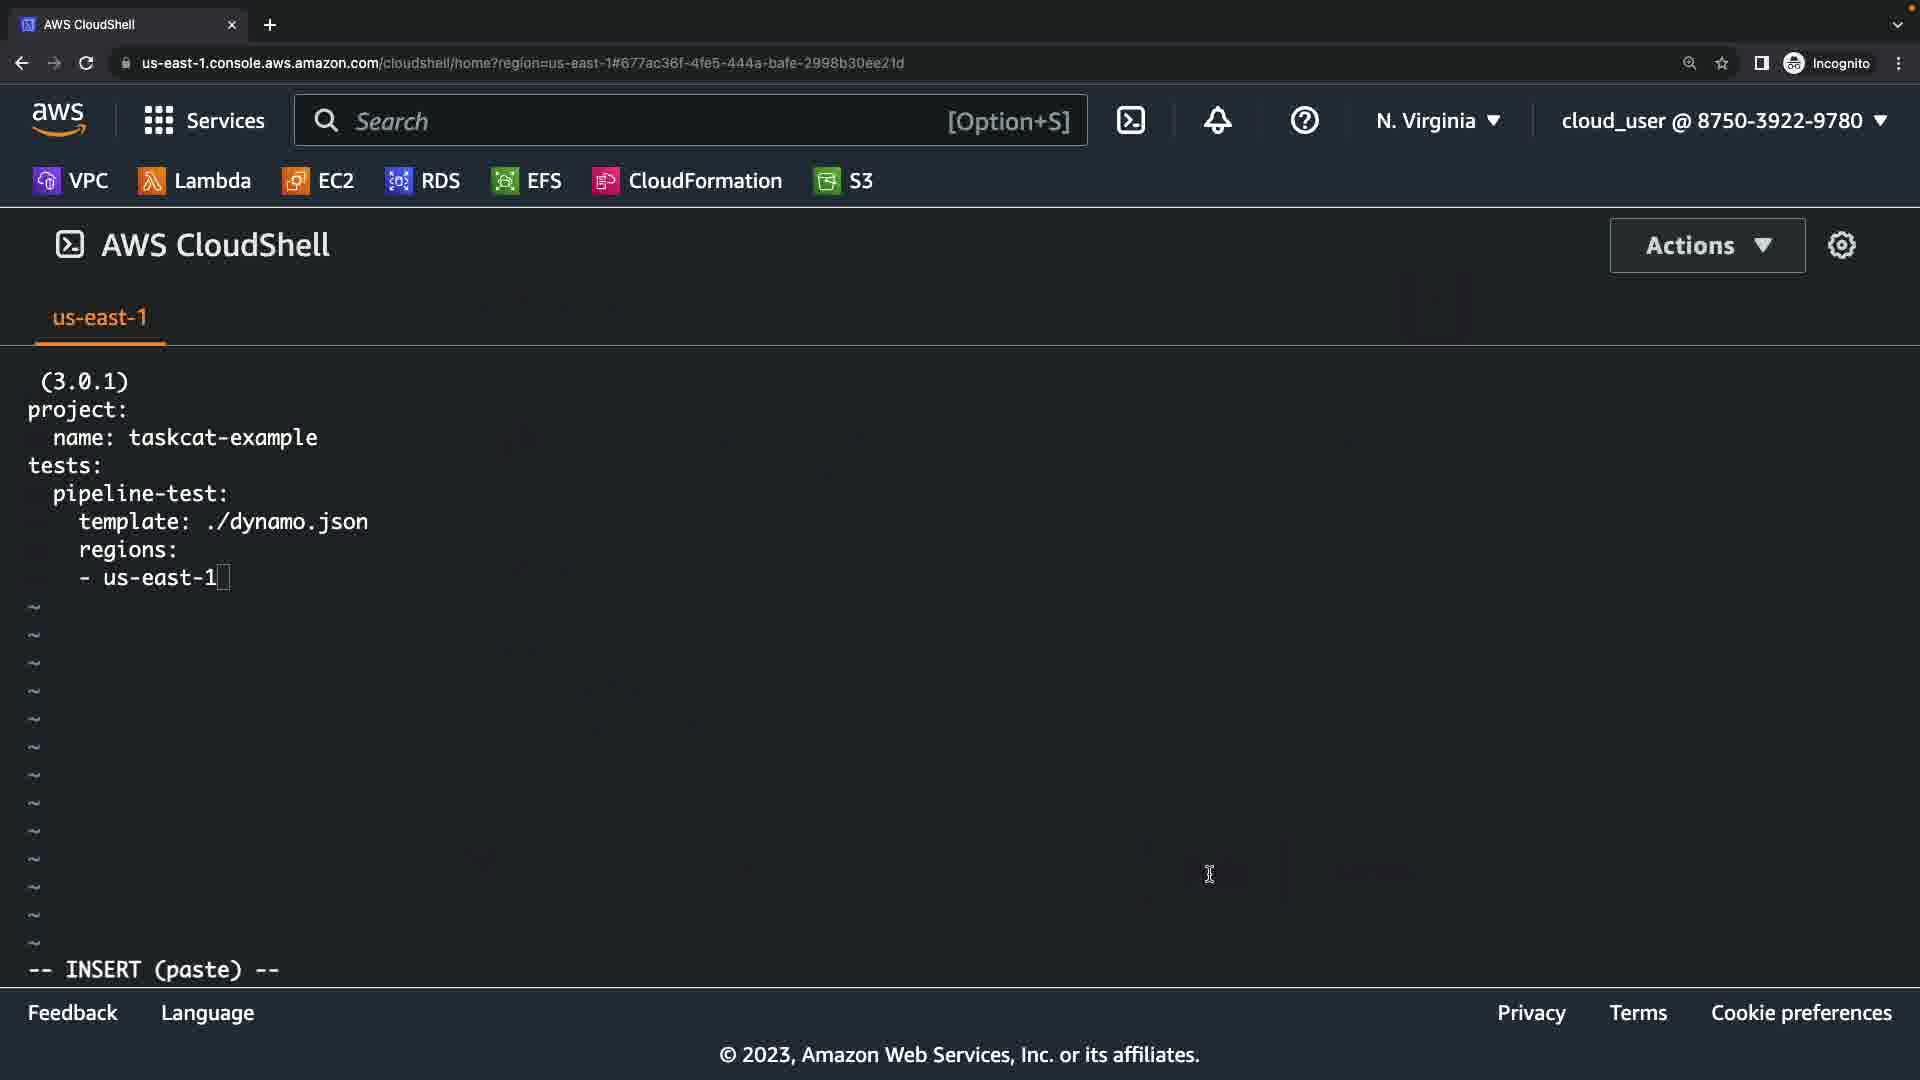Expand the N. Virginia region selector
The width and height of the screenshot is (1920, 1080).
point(1438,121)
